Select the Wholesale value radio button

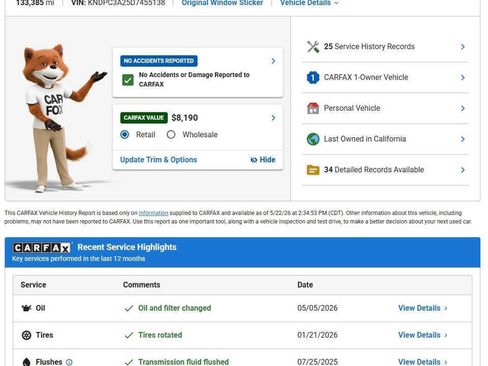click(x=171, y=134)
